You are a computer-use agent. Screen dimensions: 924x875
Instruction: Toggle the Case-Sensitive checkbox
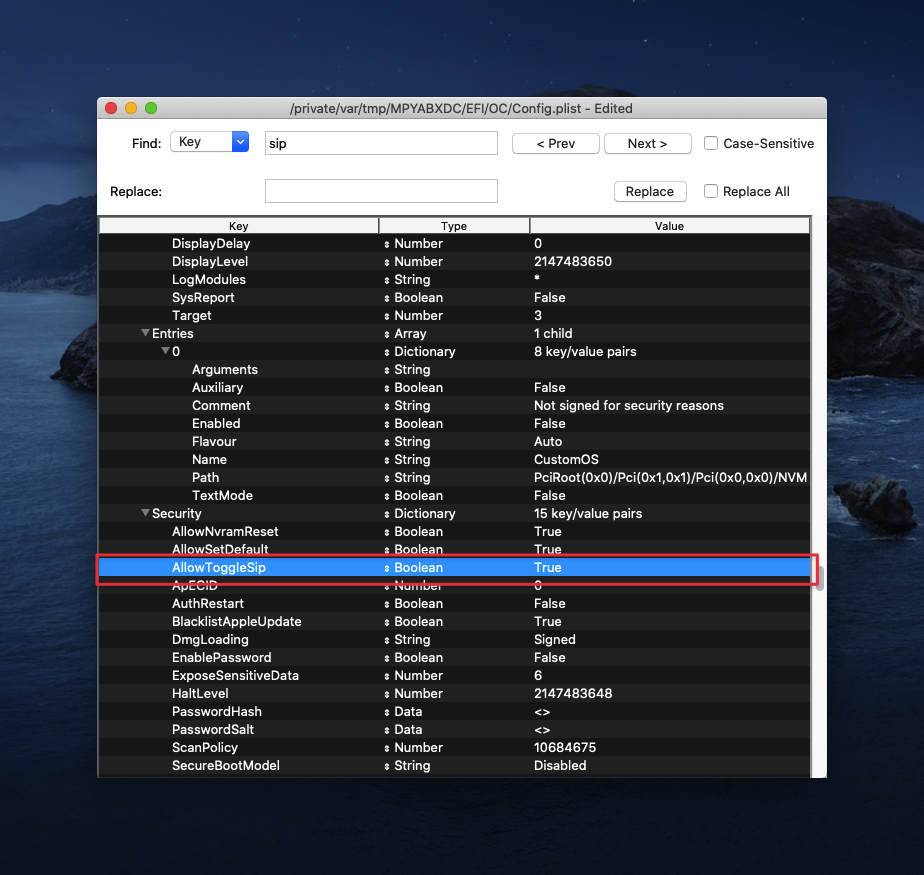pos(711,143)
